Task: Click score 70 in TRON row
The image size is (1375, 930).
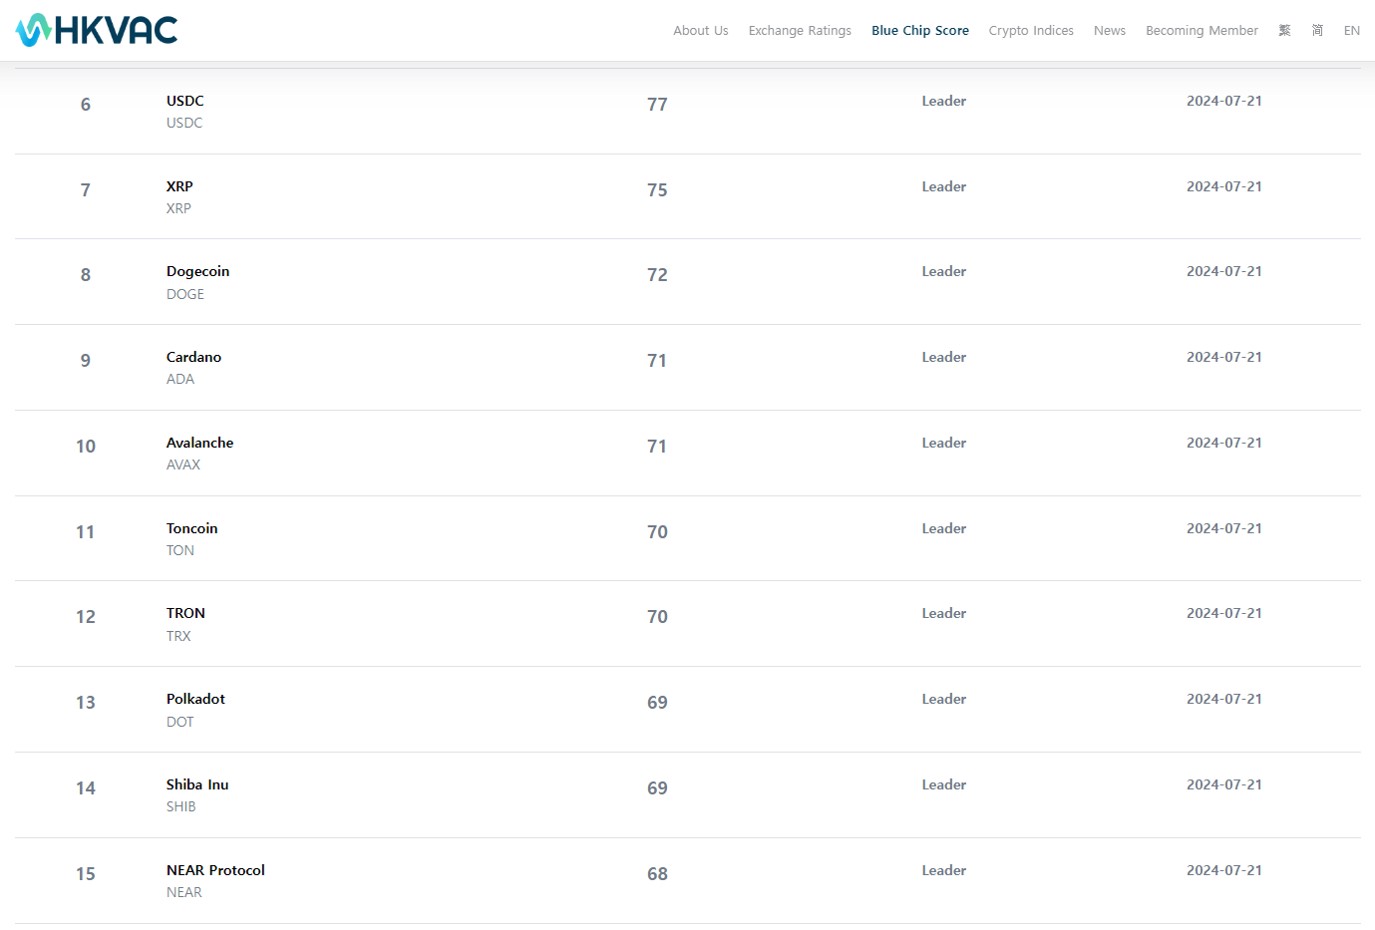Action: point(657,617)
